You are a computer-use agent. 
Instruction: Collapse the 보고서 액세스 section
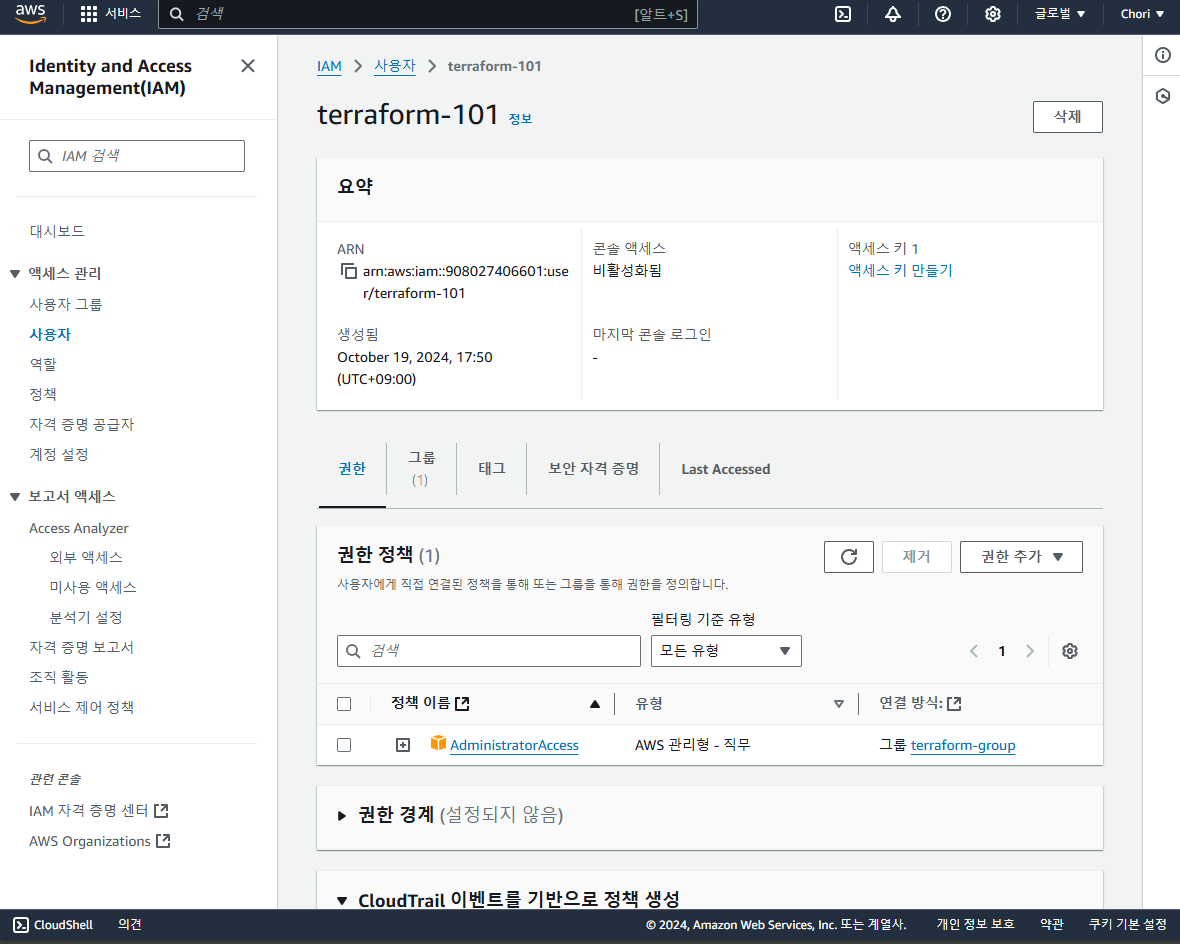[x=15, y=497]
